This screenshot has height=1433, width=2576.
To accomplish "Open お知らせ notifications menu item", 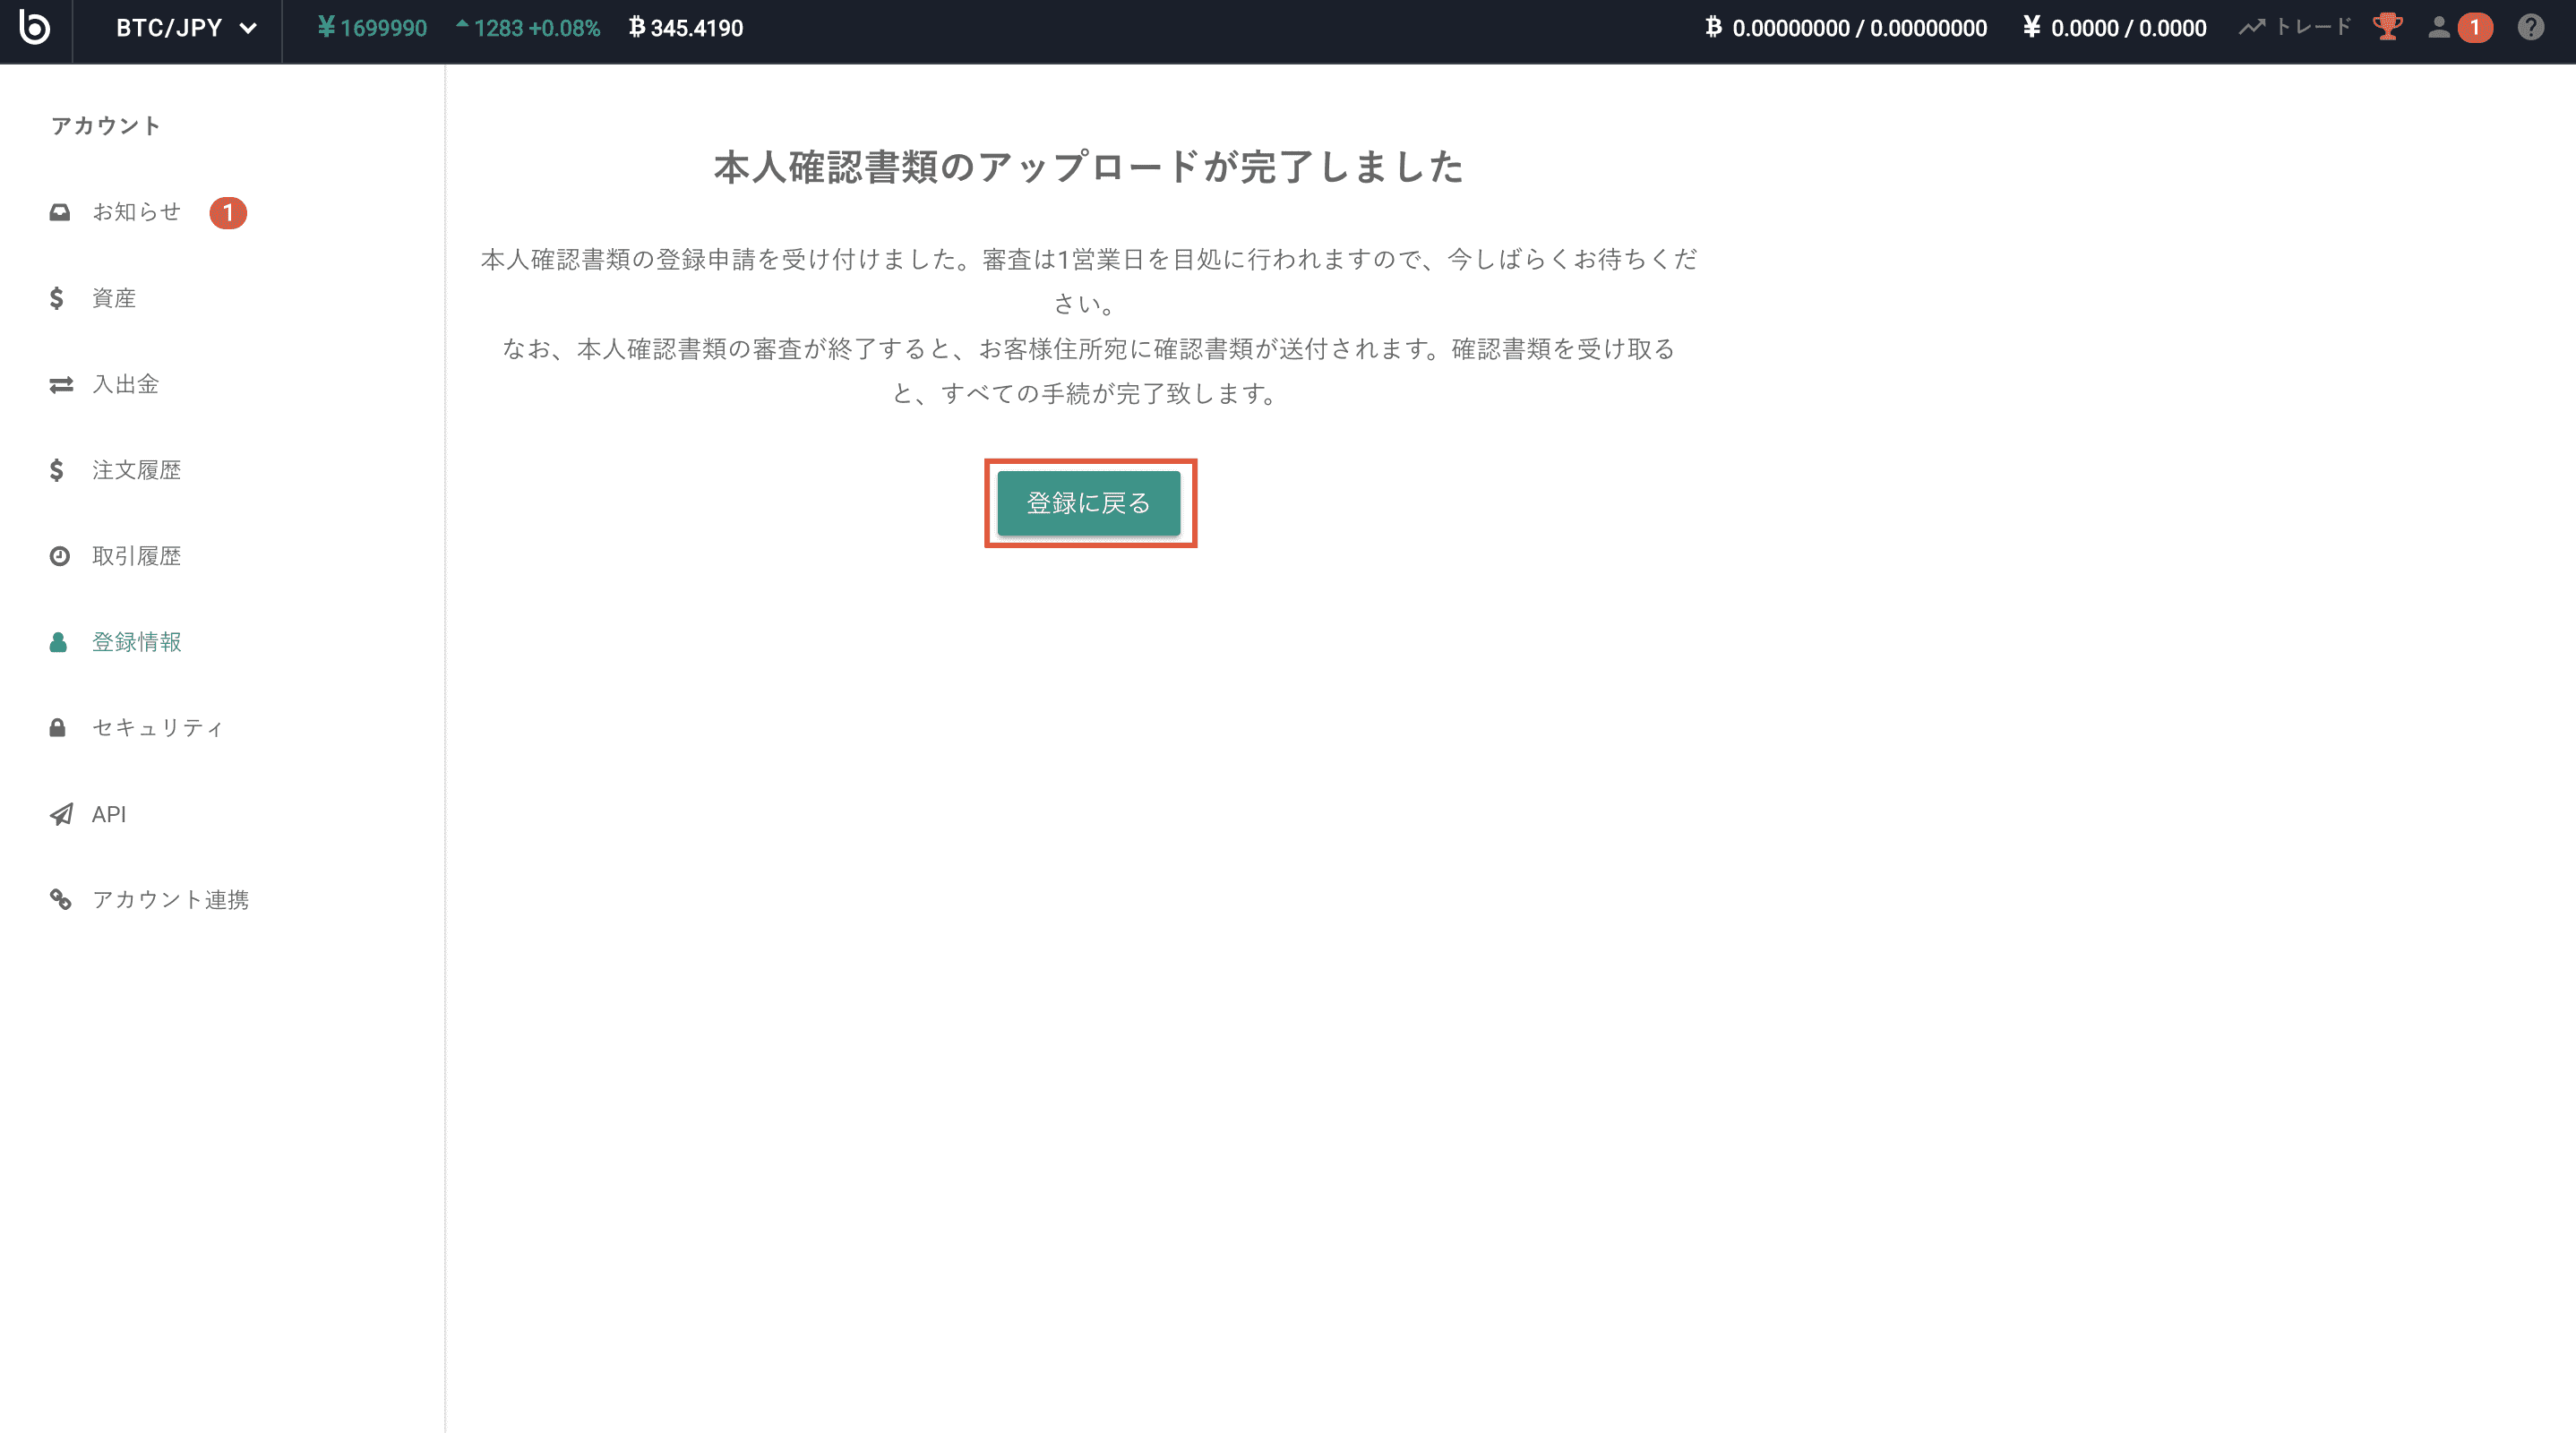I will [137, 212].
